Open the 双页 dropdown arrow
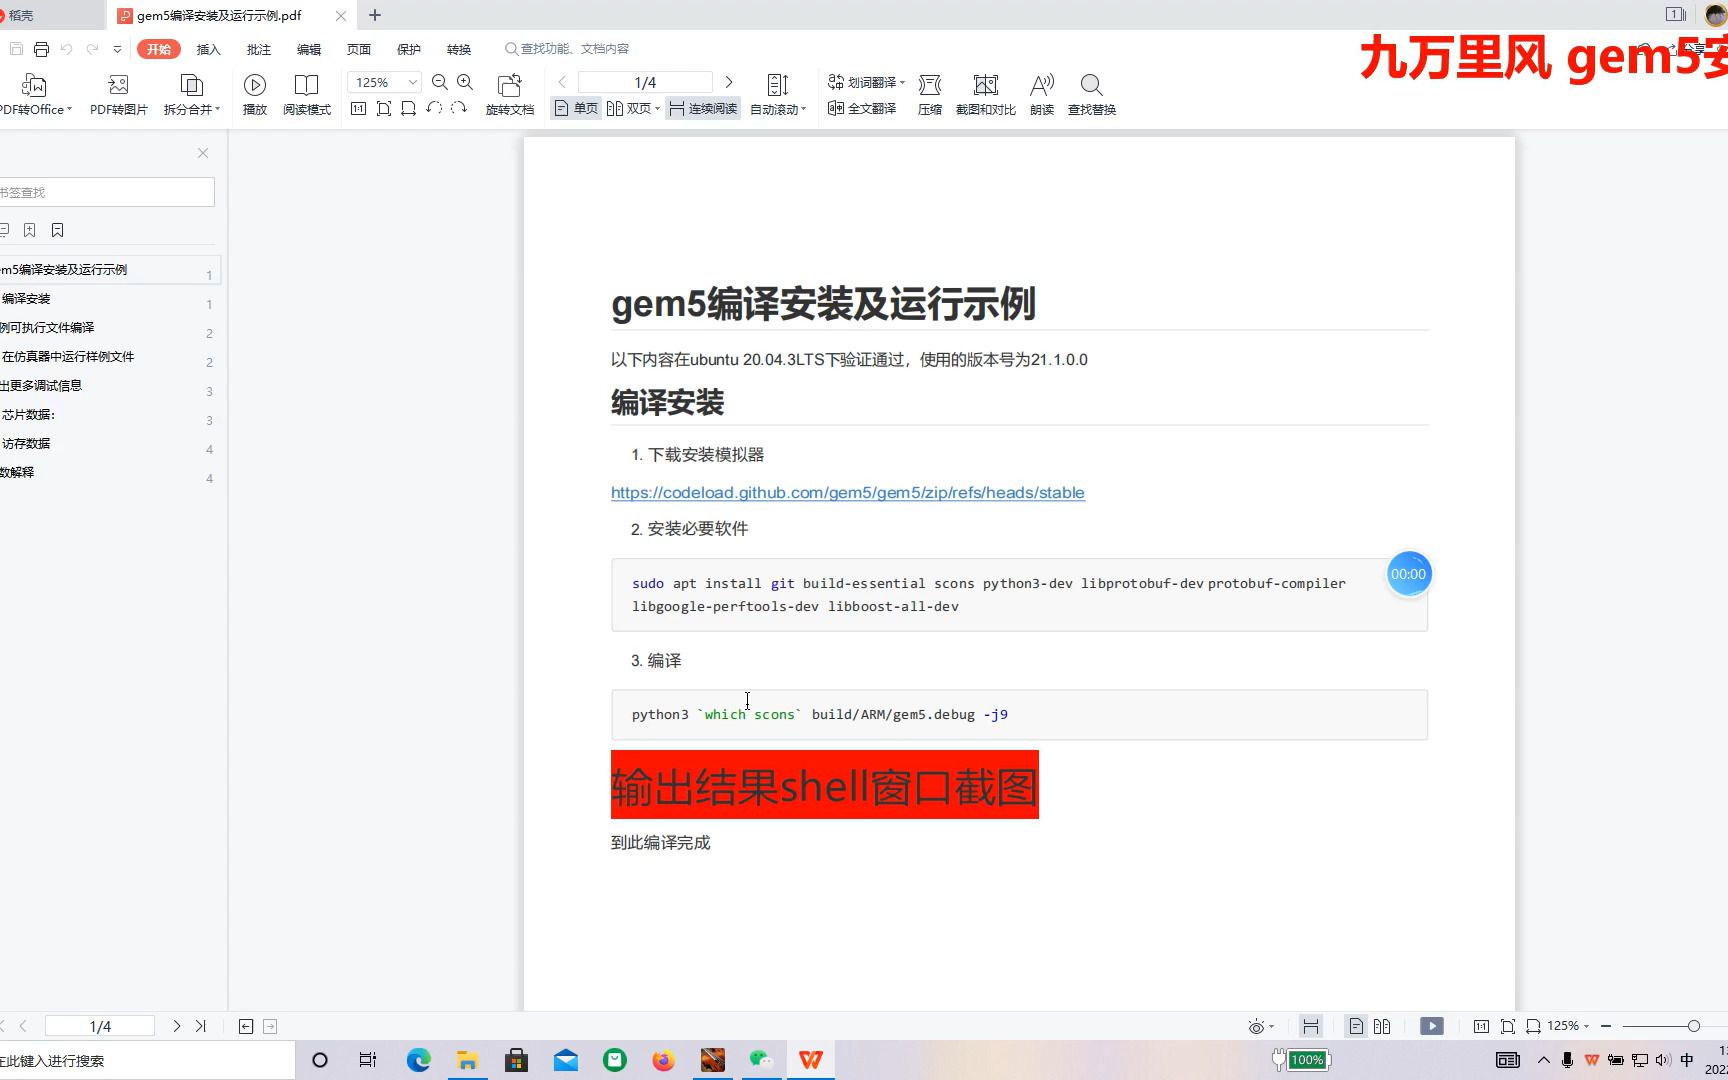This screenshot has width=1728, height=1080. (657, 108)
